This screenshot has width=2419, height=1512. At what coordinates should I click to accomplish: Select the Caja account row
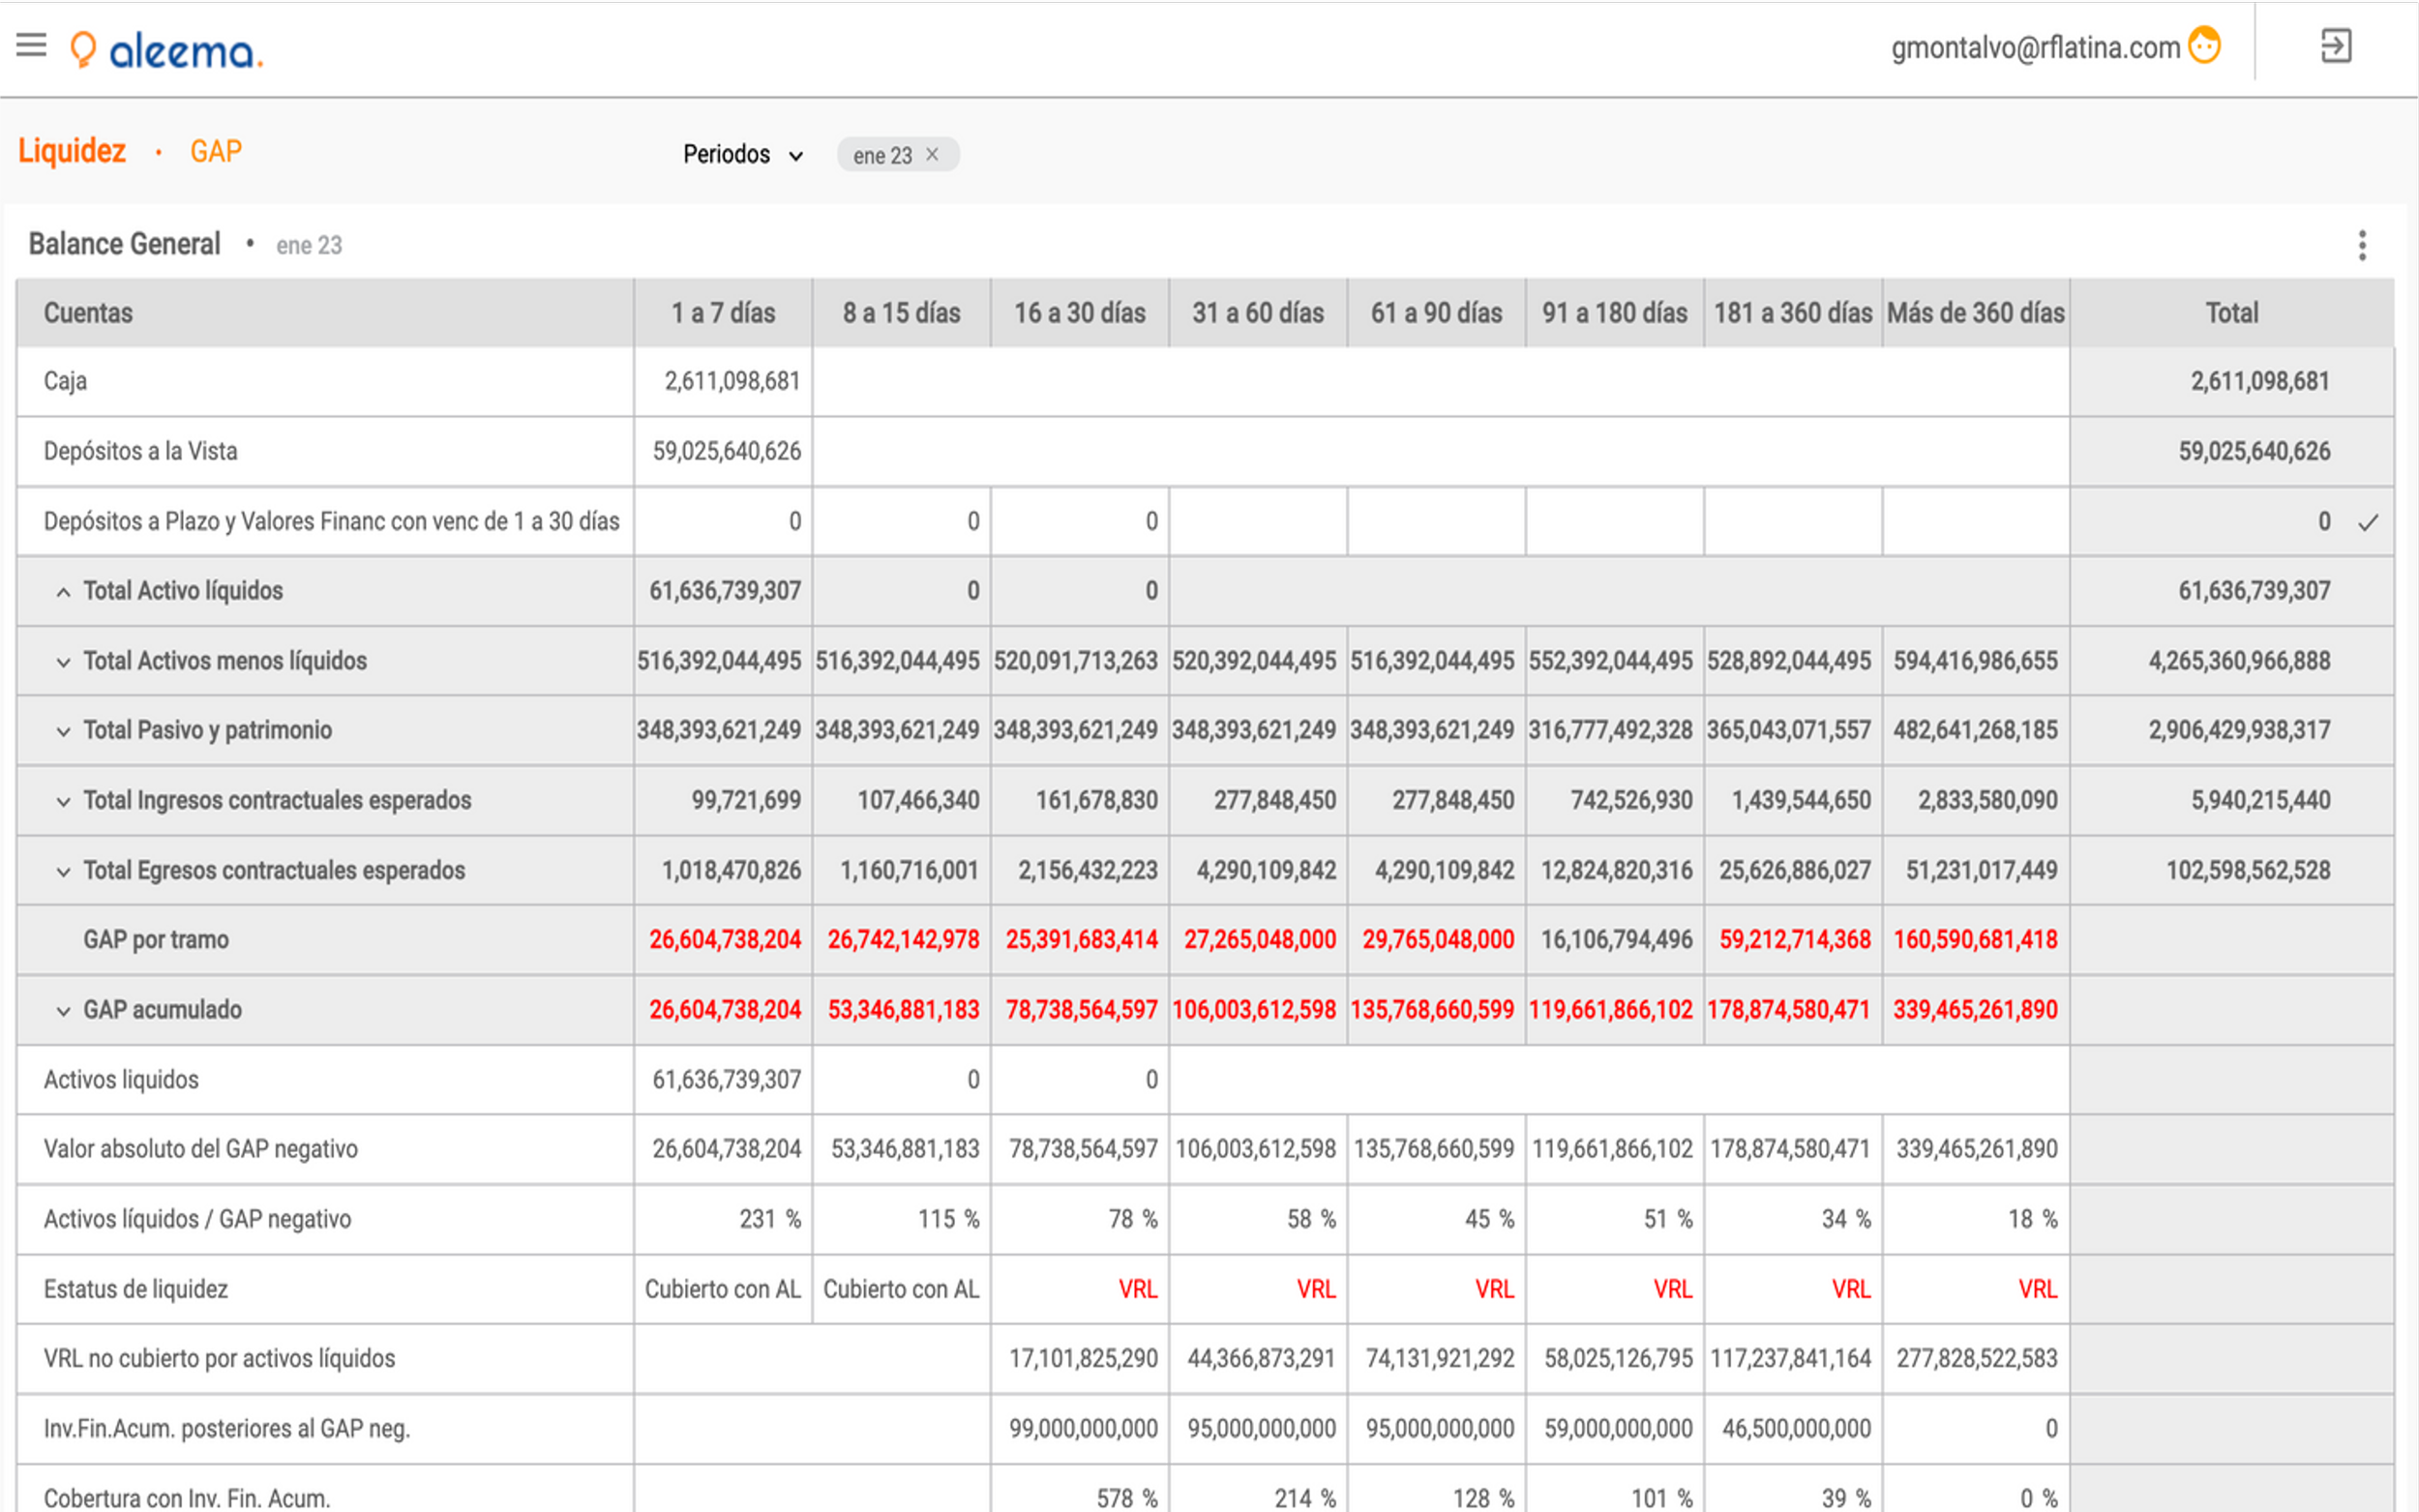point(66,381)
